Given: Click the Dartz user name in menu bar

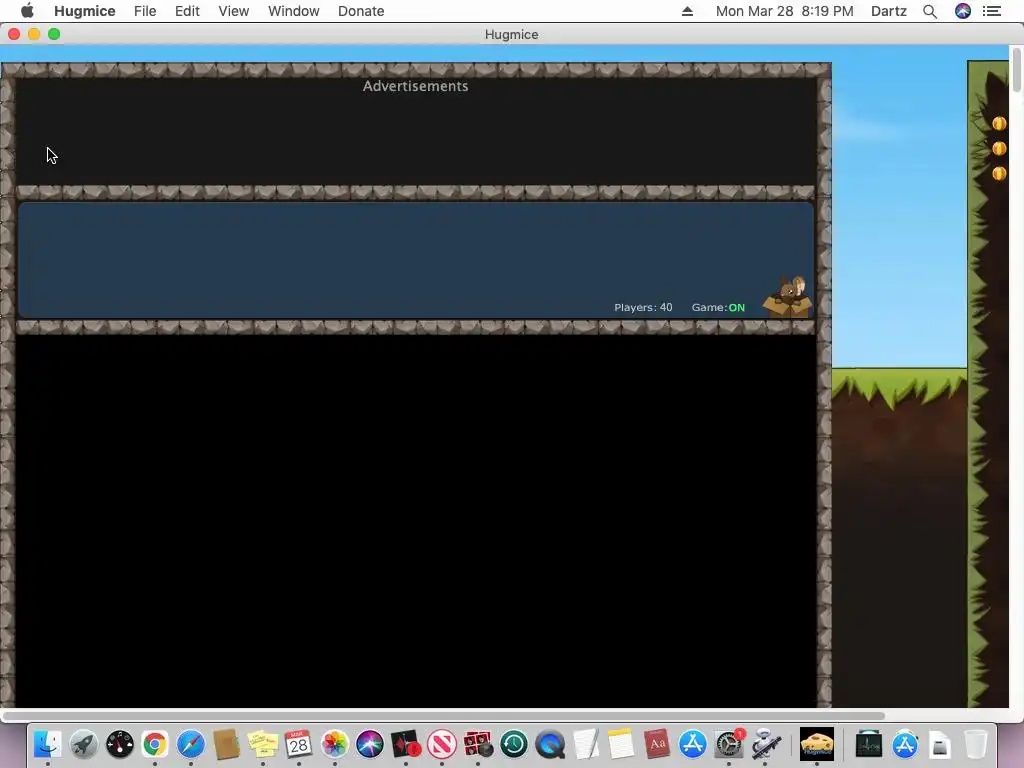Looking at the screenshot, I should coord(889,11).
